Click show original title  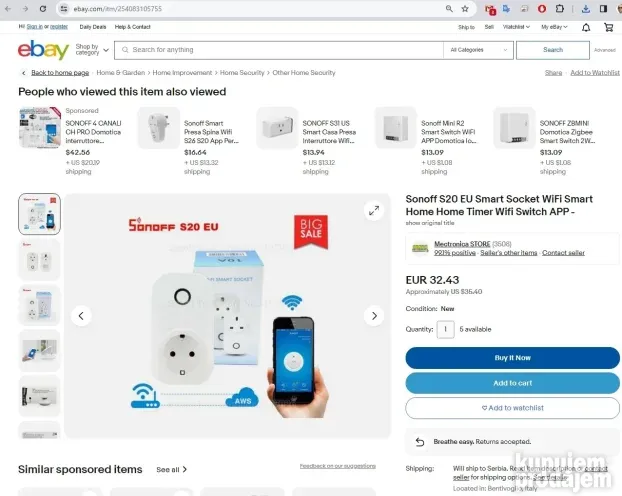(x=430, y=223)
